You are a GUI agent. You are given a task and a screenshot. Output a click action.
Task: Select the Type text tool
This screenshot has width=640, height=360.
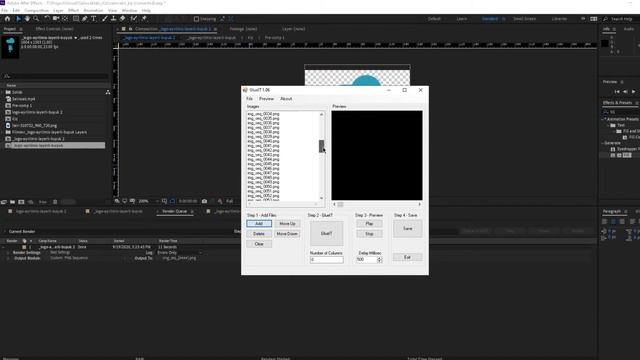click(x=94, y=19)
